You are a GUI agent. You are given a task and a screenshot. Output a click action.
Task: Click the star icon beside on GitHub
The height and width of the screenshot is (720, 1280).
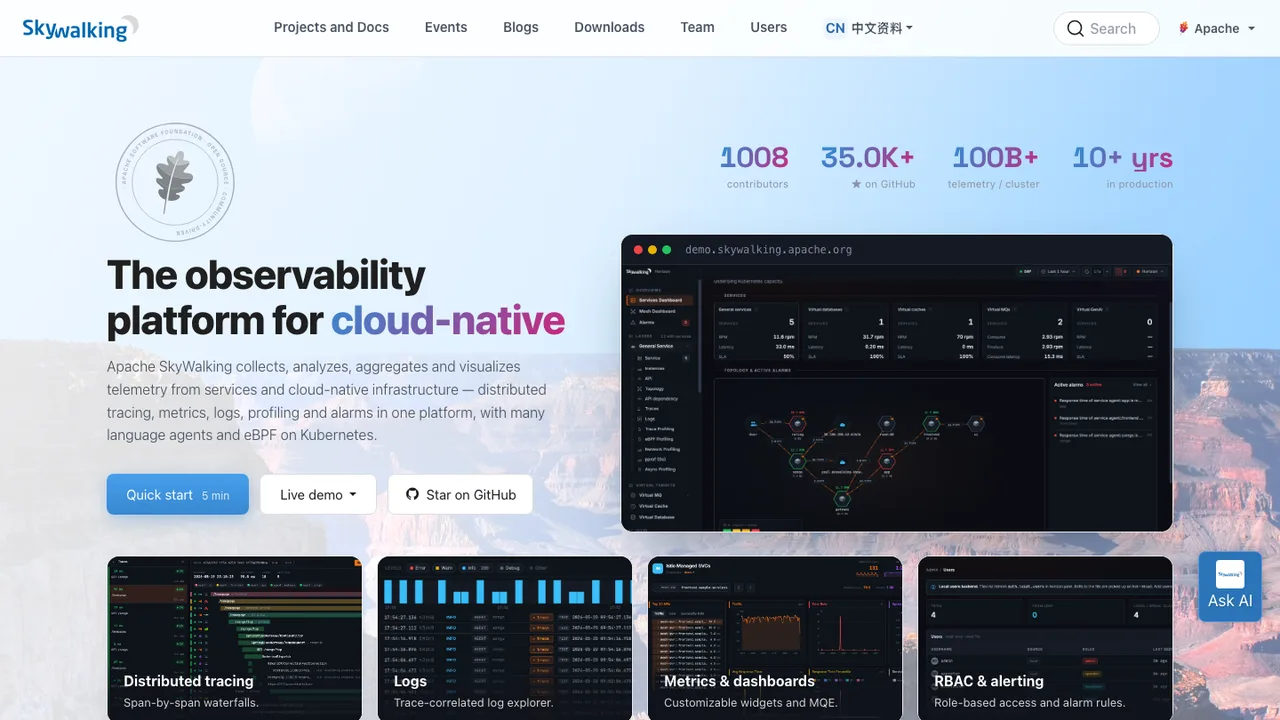coord(856,184)
